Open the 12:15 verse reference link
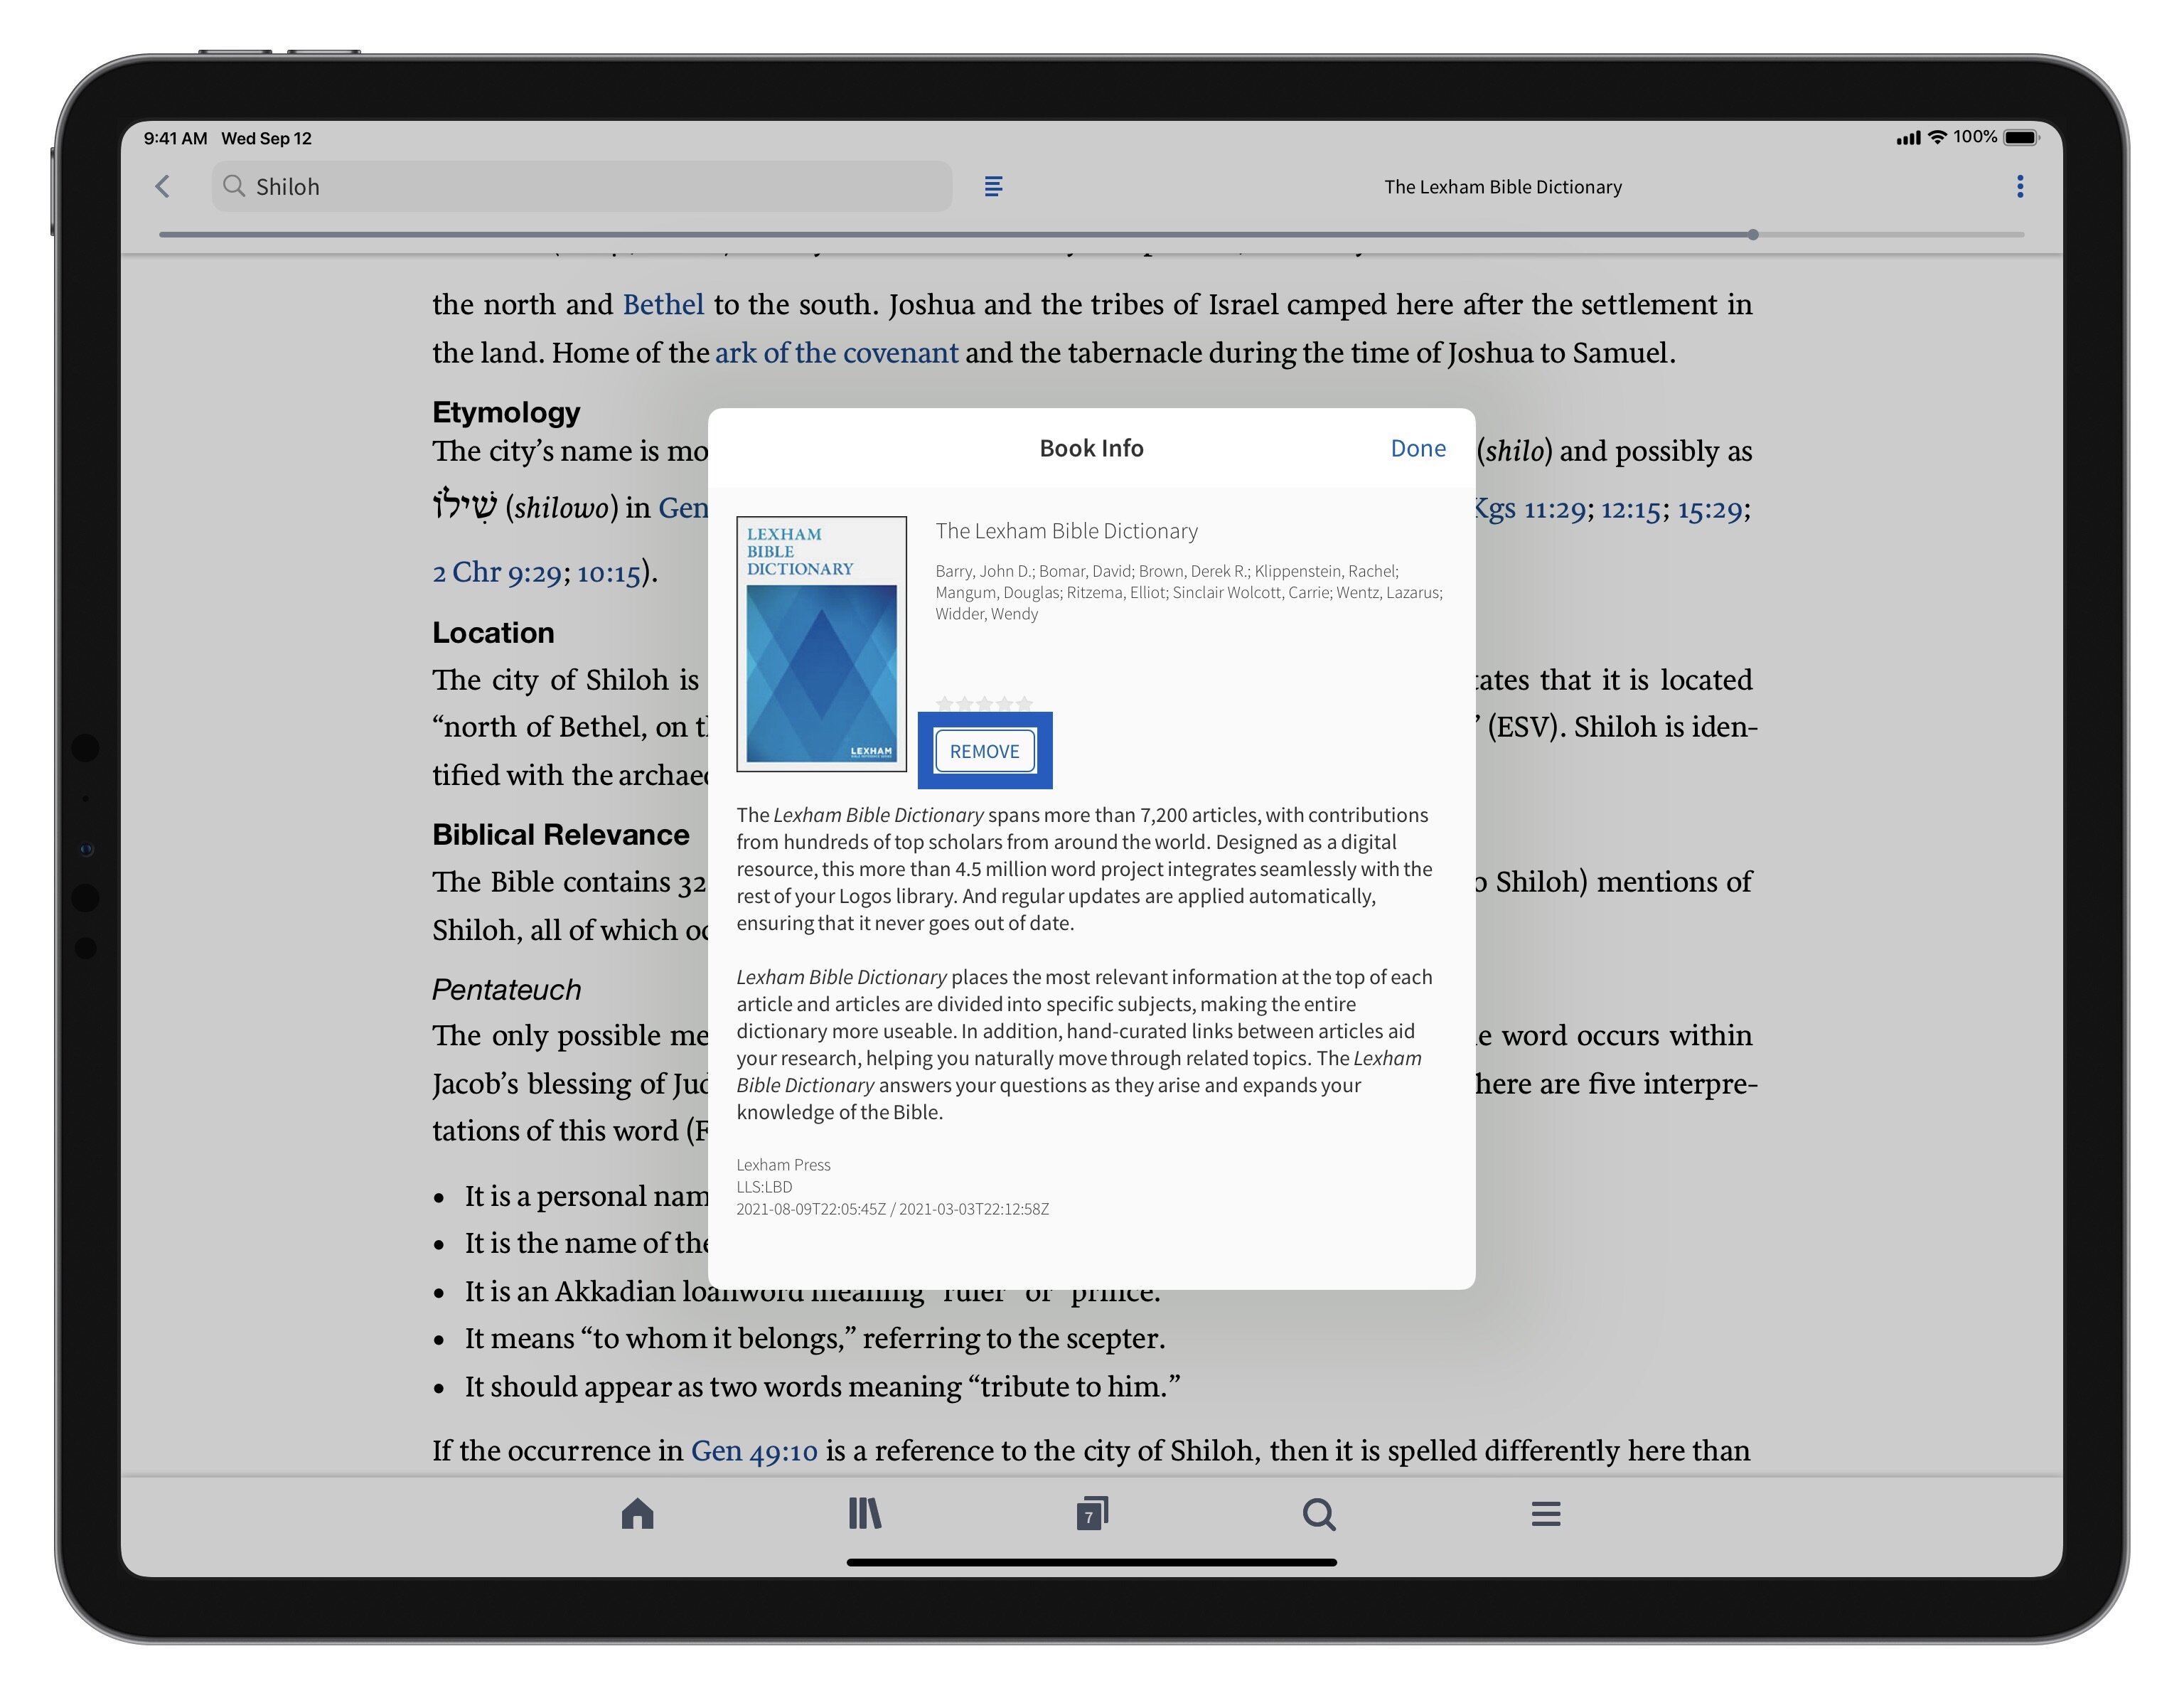Screen dimensions: 2184x1698 pos(1631,509)
